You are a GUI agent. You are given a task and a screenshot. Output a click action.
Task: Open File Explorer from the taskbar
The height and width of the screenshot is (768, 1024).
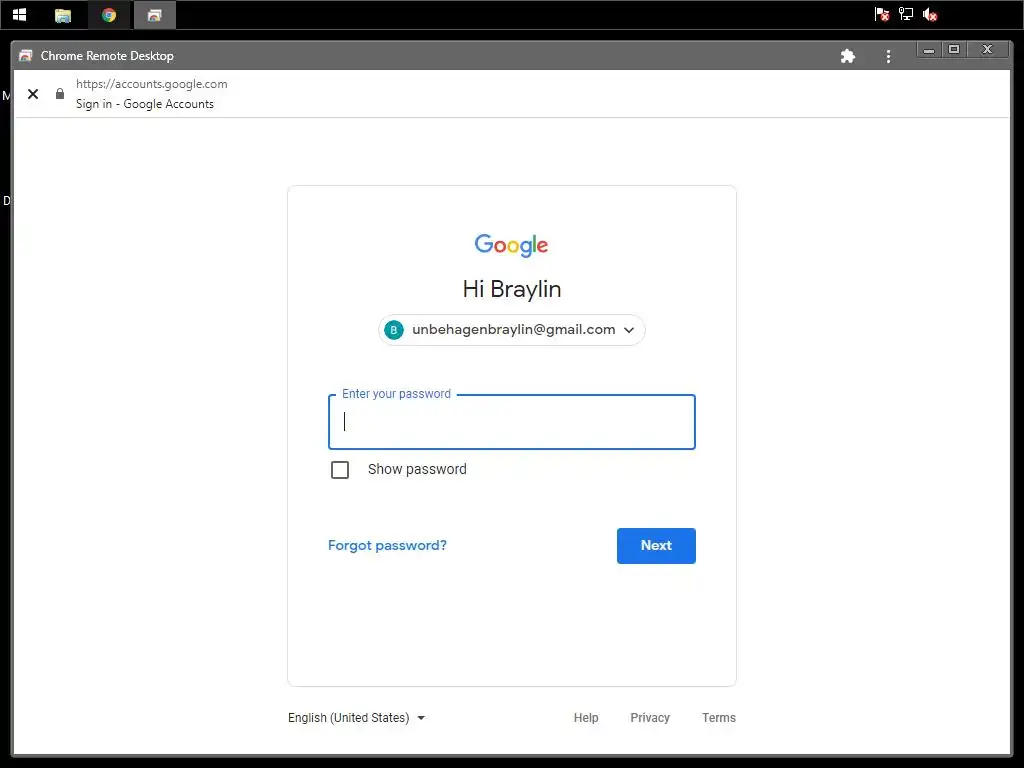(63, 15)
